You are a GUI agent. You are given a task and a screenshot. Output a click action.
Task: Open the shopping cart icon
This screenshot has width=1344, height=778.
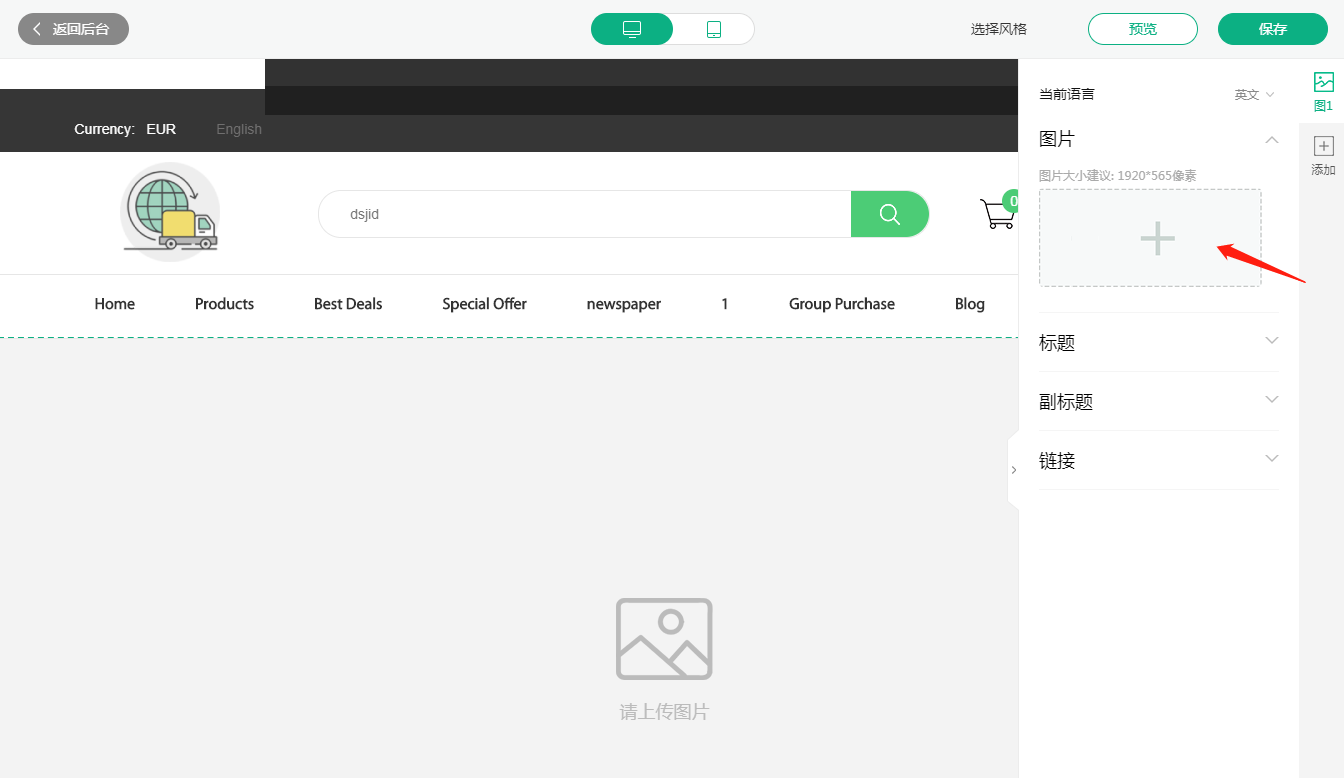click(998, 212)
